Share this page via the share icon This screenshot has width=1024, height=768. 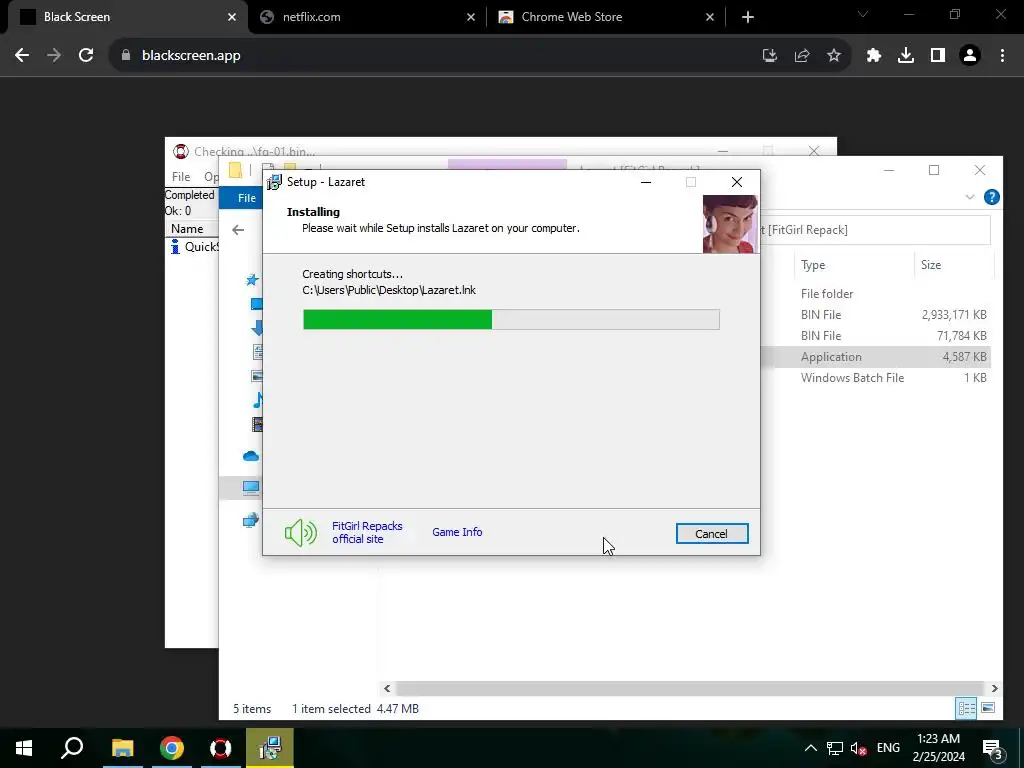click(802, 56)
